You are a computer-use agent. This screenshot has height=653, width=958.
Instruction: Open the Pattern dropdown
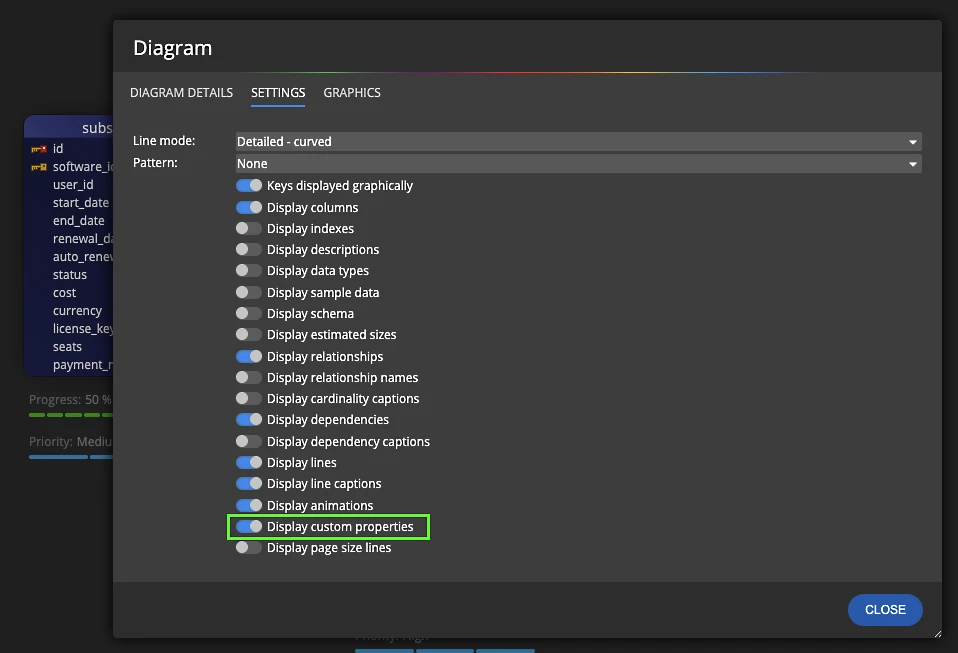point(579,164)
